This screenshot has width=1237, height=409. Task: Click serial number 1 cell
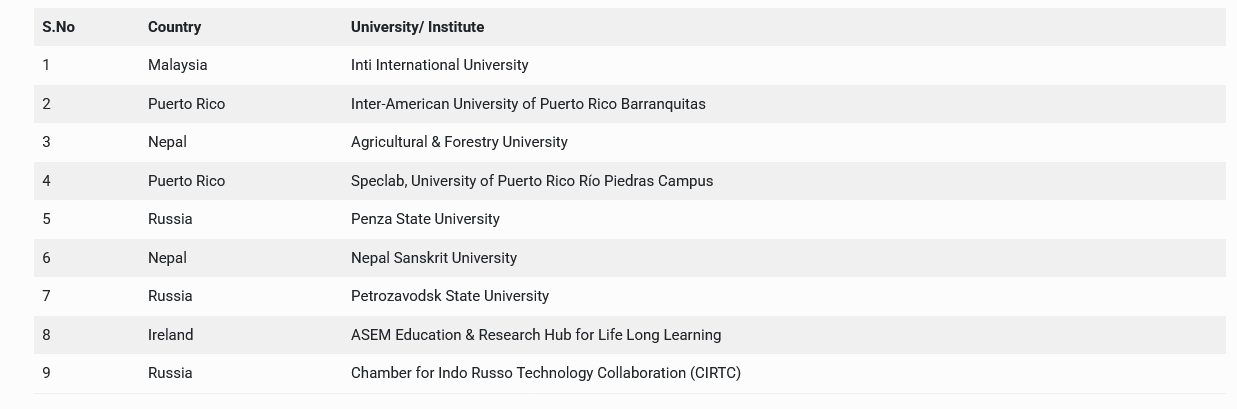point(46,65)
